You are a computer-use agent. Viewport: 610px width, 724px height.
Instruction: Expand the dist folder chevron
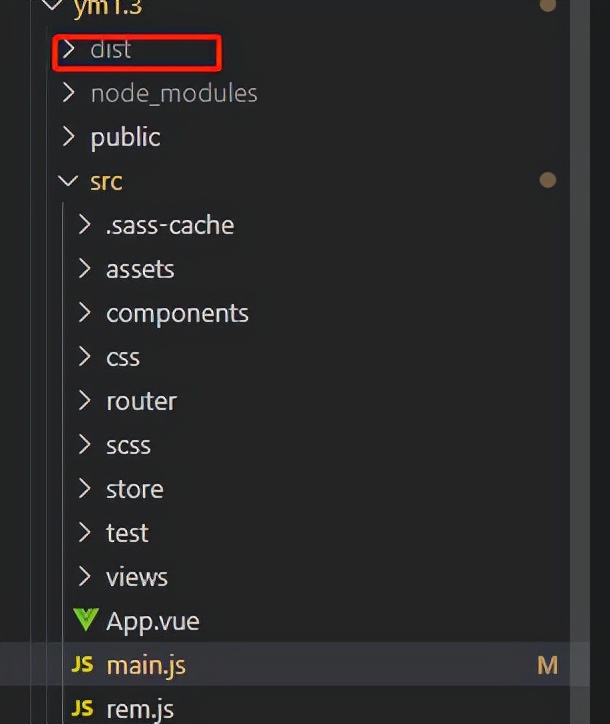pos(68,49)
